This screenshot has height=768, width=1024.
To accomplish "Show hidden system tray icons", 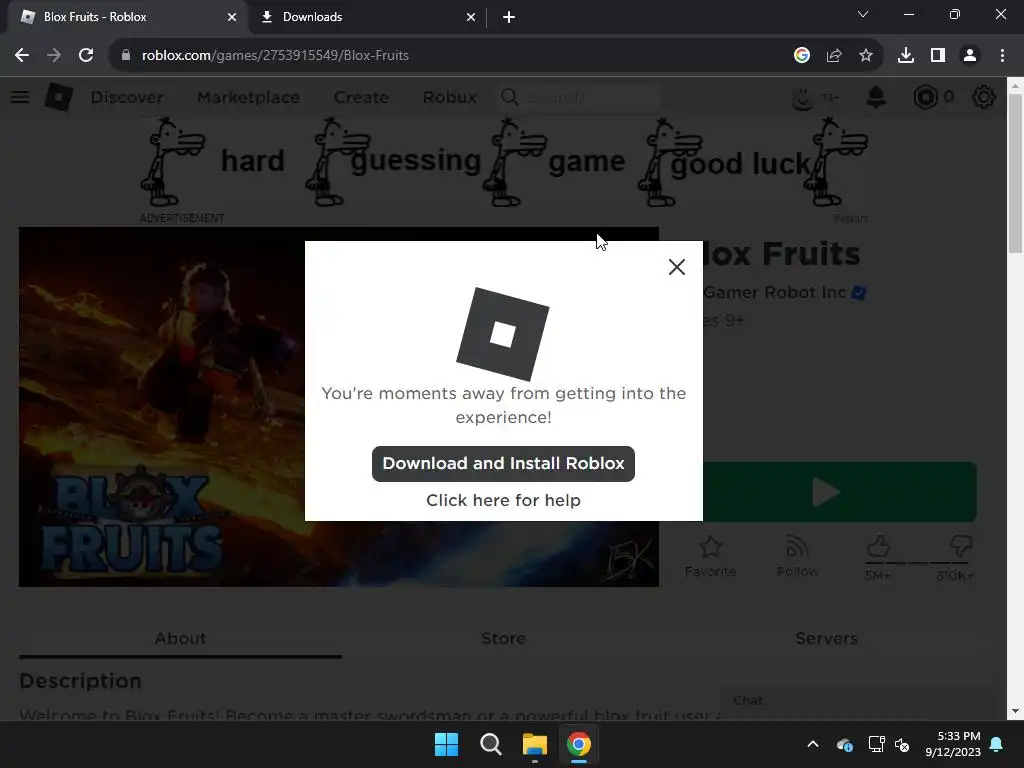I will tap(813, 744).
